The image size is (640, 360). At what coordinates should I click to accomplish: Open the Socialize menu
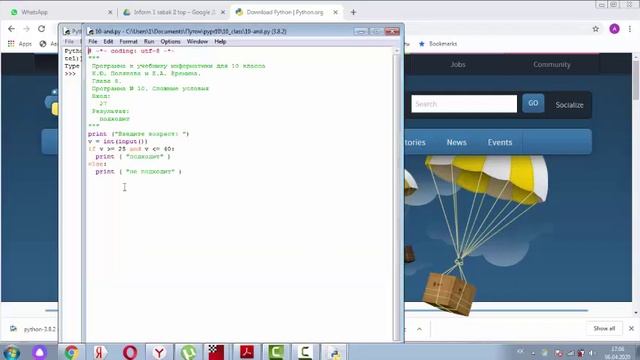click(569, 105)
